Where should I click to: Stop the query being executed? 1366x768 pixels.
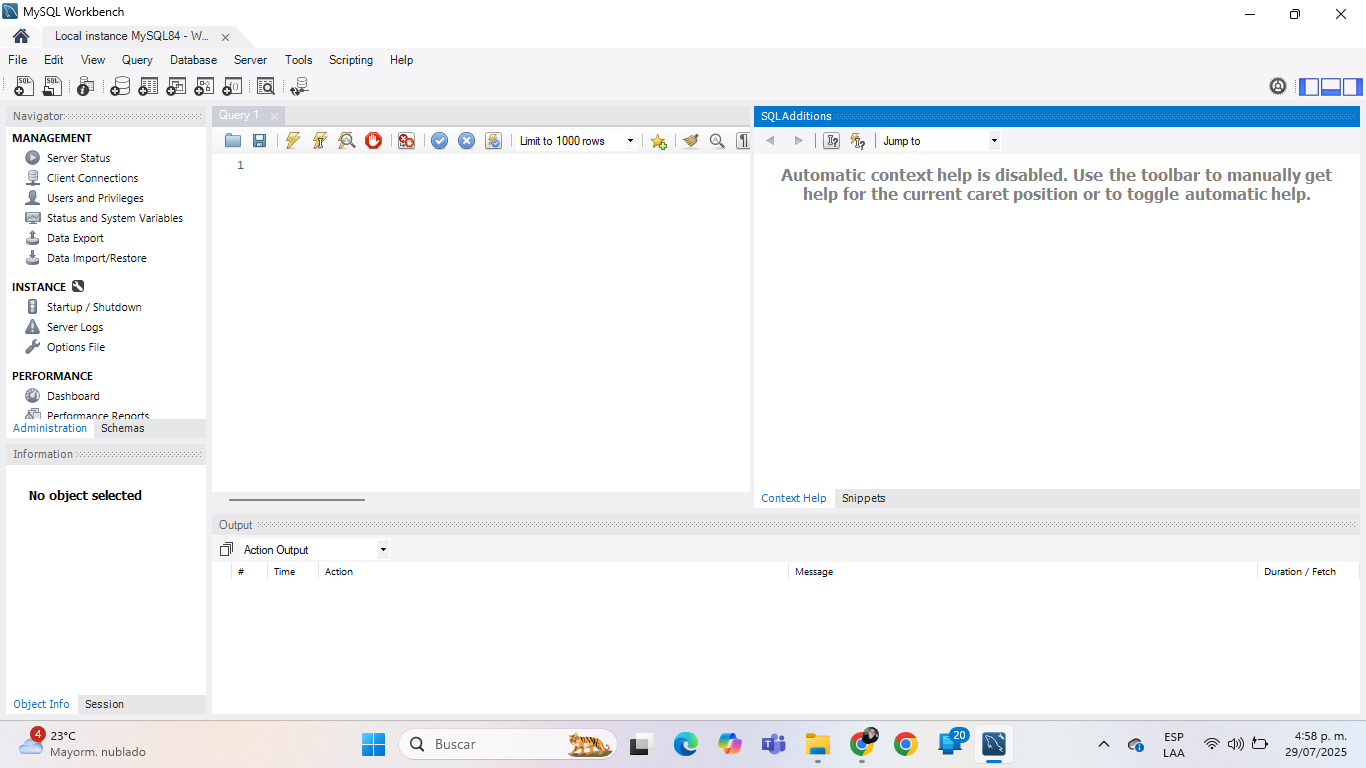(374, 141)
